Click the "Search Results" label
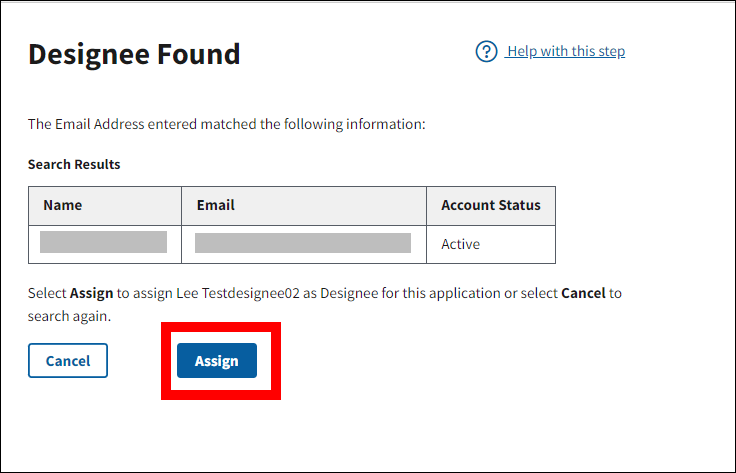Screen dimensions: 736x473 [x=74, y=164]
